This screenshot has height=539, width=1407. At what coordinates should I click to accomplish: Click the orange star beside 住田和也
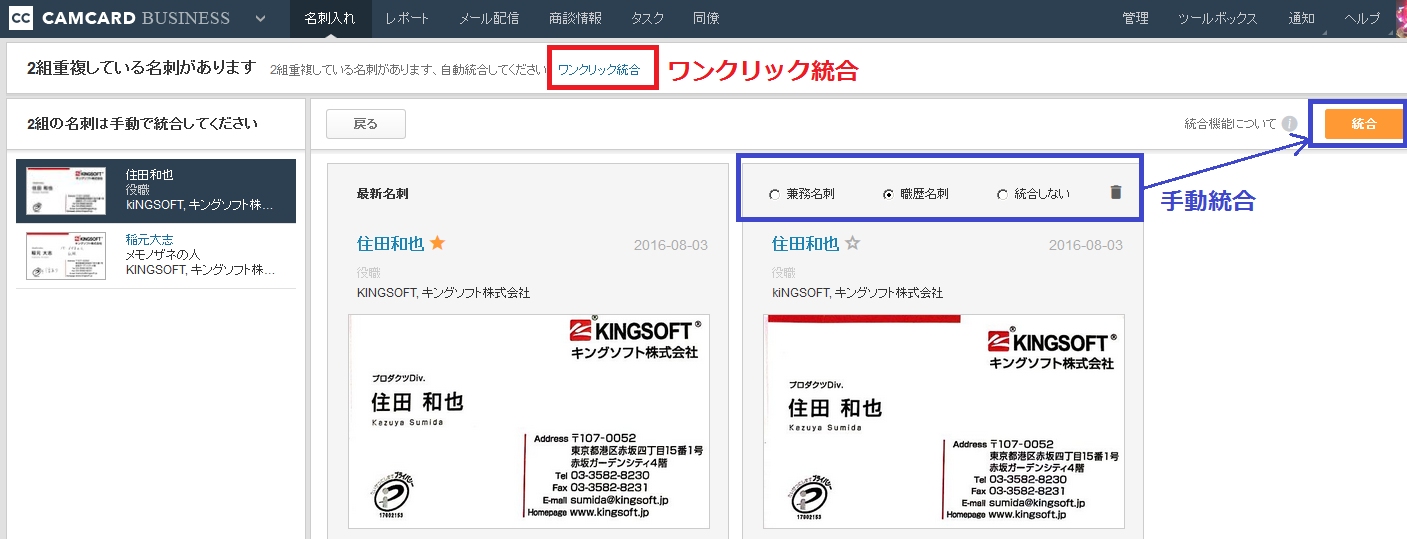(x=437, y=243)
